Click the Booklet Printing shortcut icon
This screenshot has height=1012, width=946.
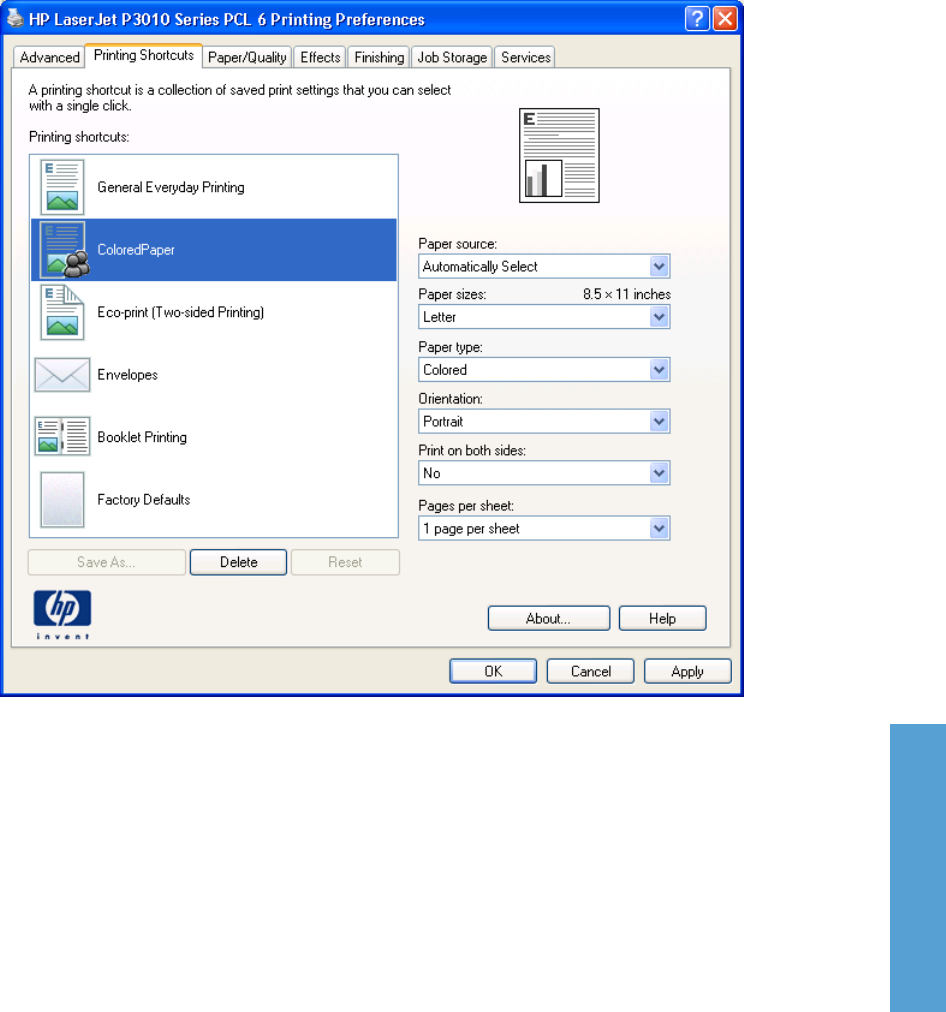click(62, 437)
